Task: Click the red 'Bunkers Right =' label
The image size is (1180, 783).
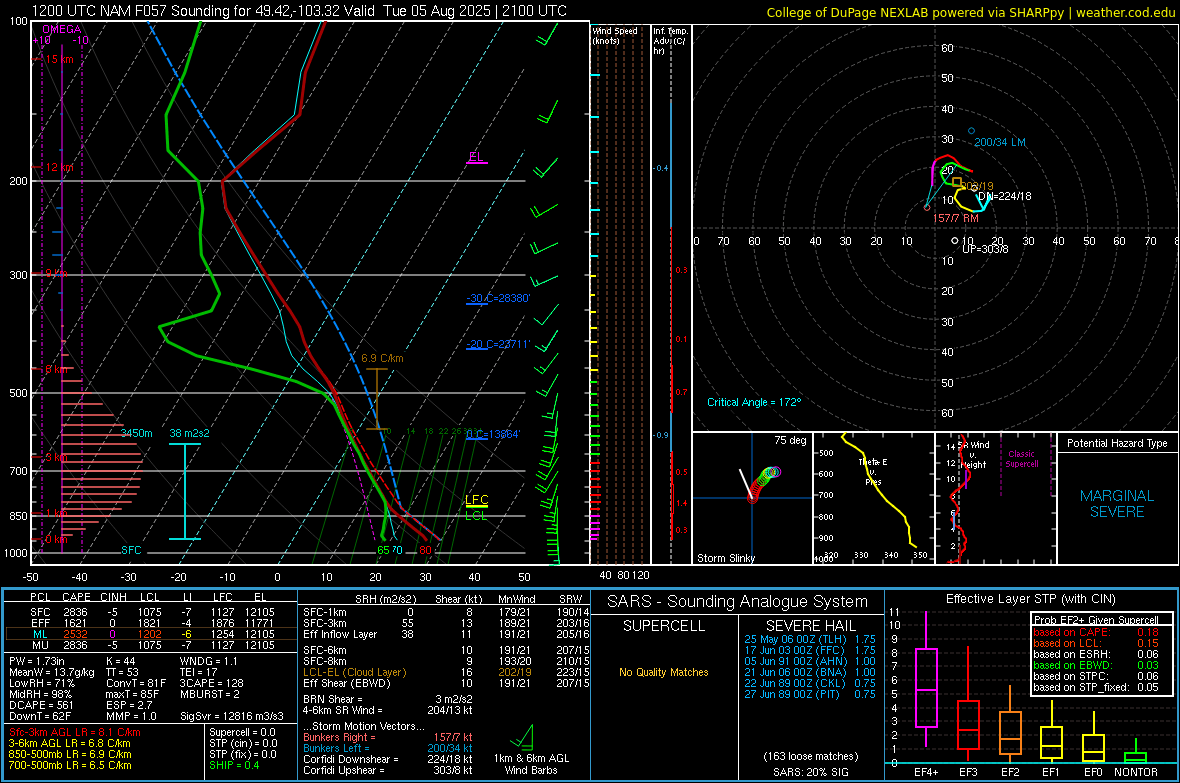Action: pyautogui.click(x=339, y=737)
